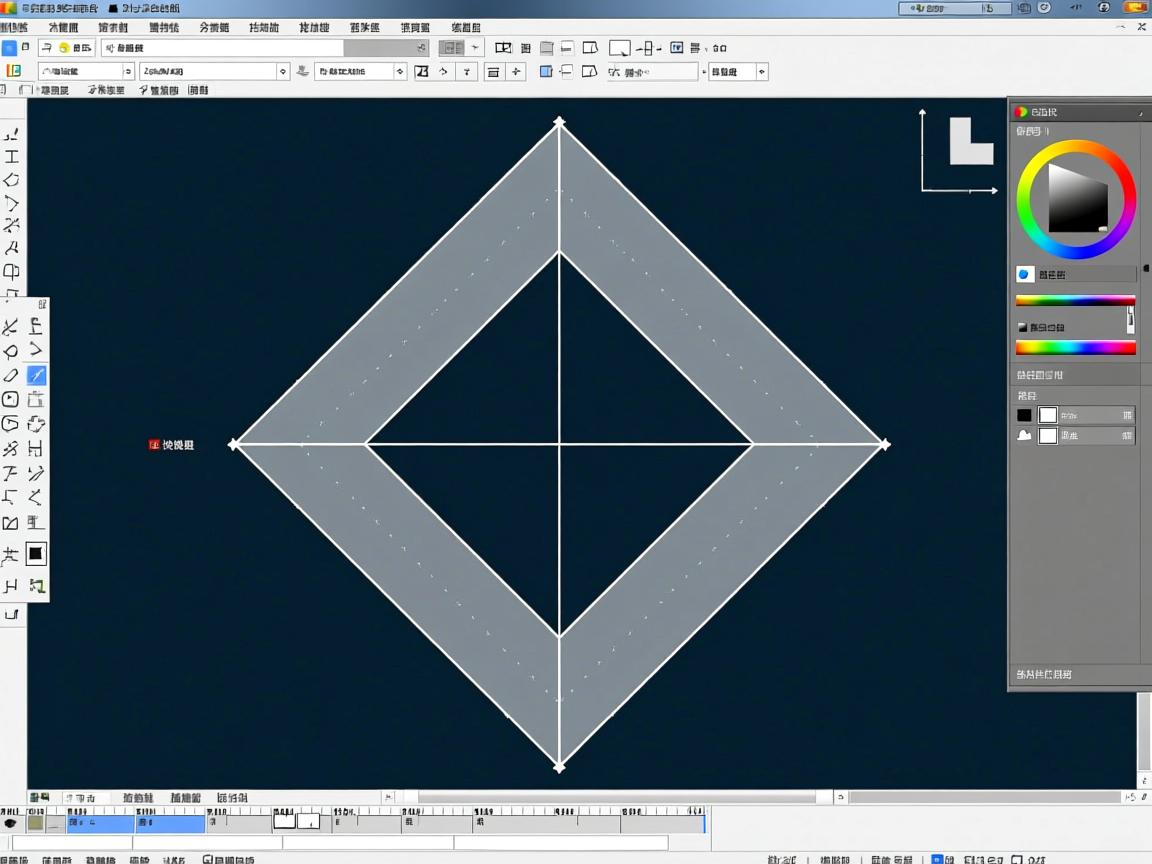The height and width of the screenshot is (864, 1152).
Task: Click the blue circle icon below color wheel
Action: tap(1024, 274)
